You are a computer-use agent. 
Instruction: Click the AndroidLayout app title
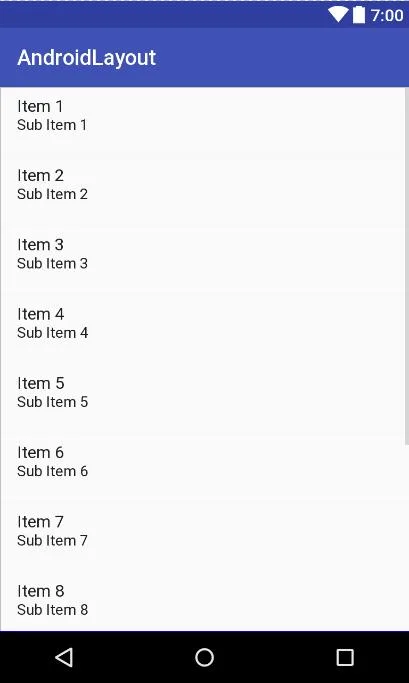click(87, 58)
